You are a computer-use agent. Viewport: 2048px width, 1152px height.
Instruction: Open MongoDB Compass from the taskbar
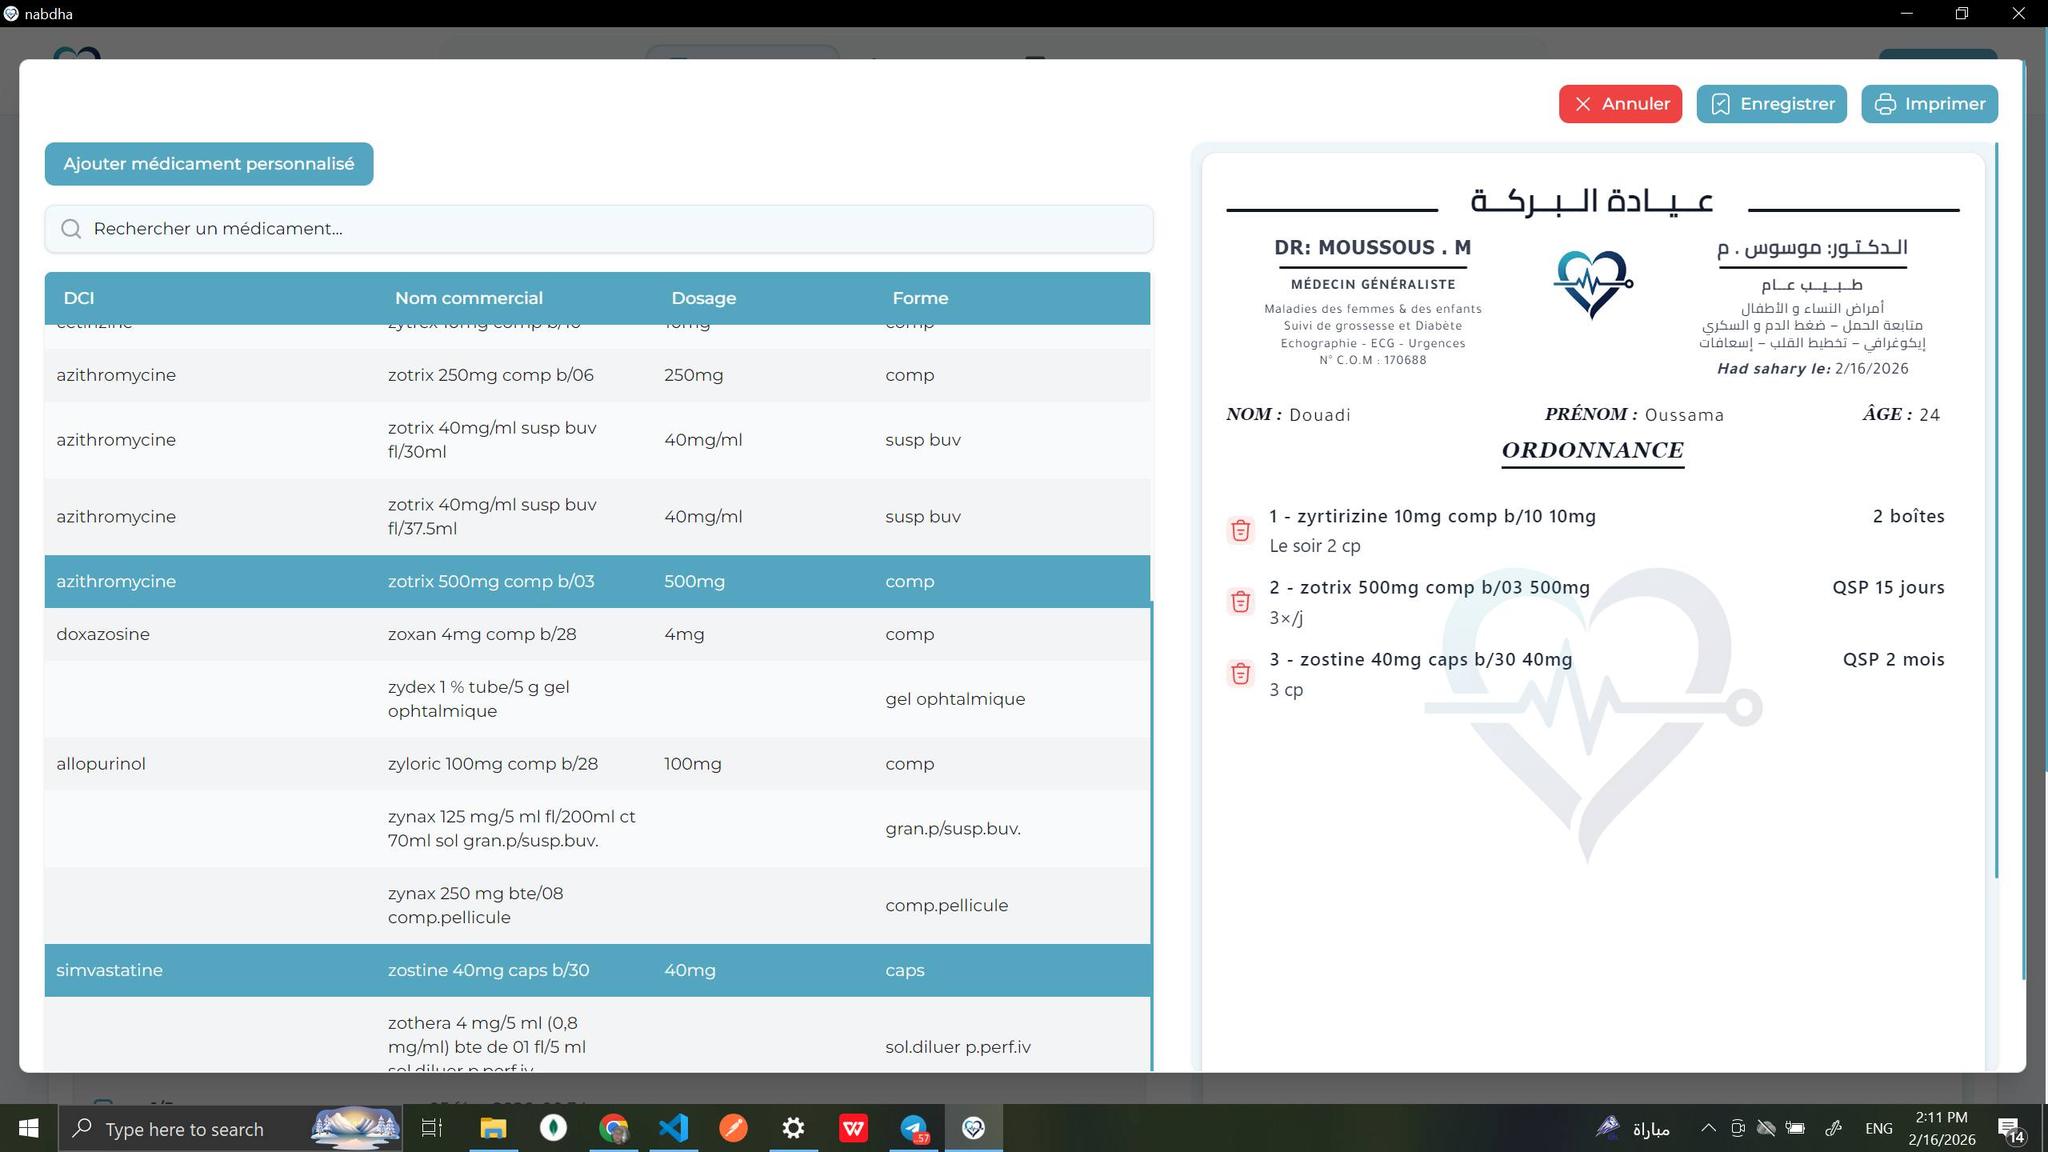point(553,1128)
